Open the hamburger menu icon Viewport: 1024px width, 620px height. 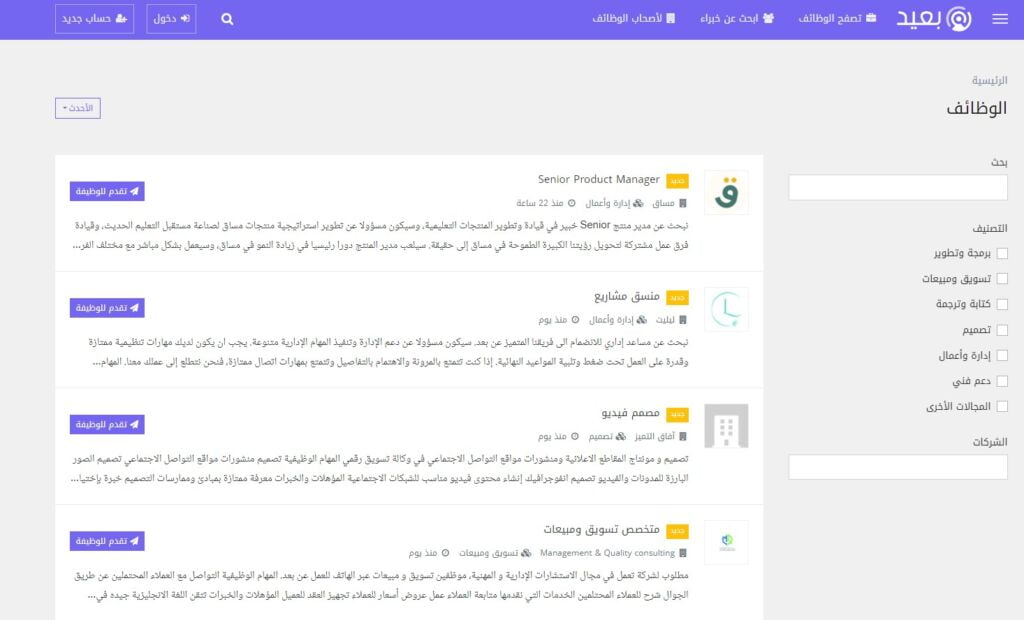click(999, 19)
